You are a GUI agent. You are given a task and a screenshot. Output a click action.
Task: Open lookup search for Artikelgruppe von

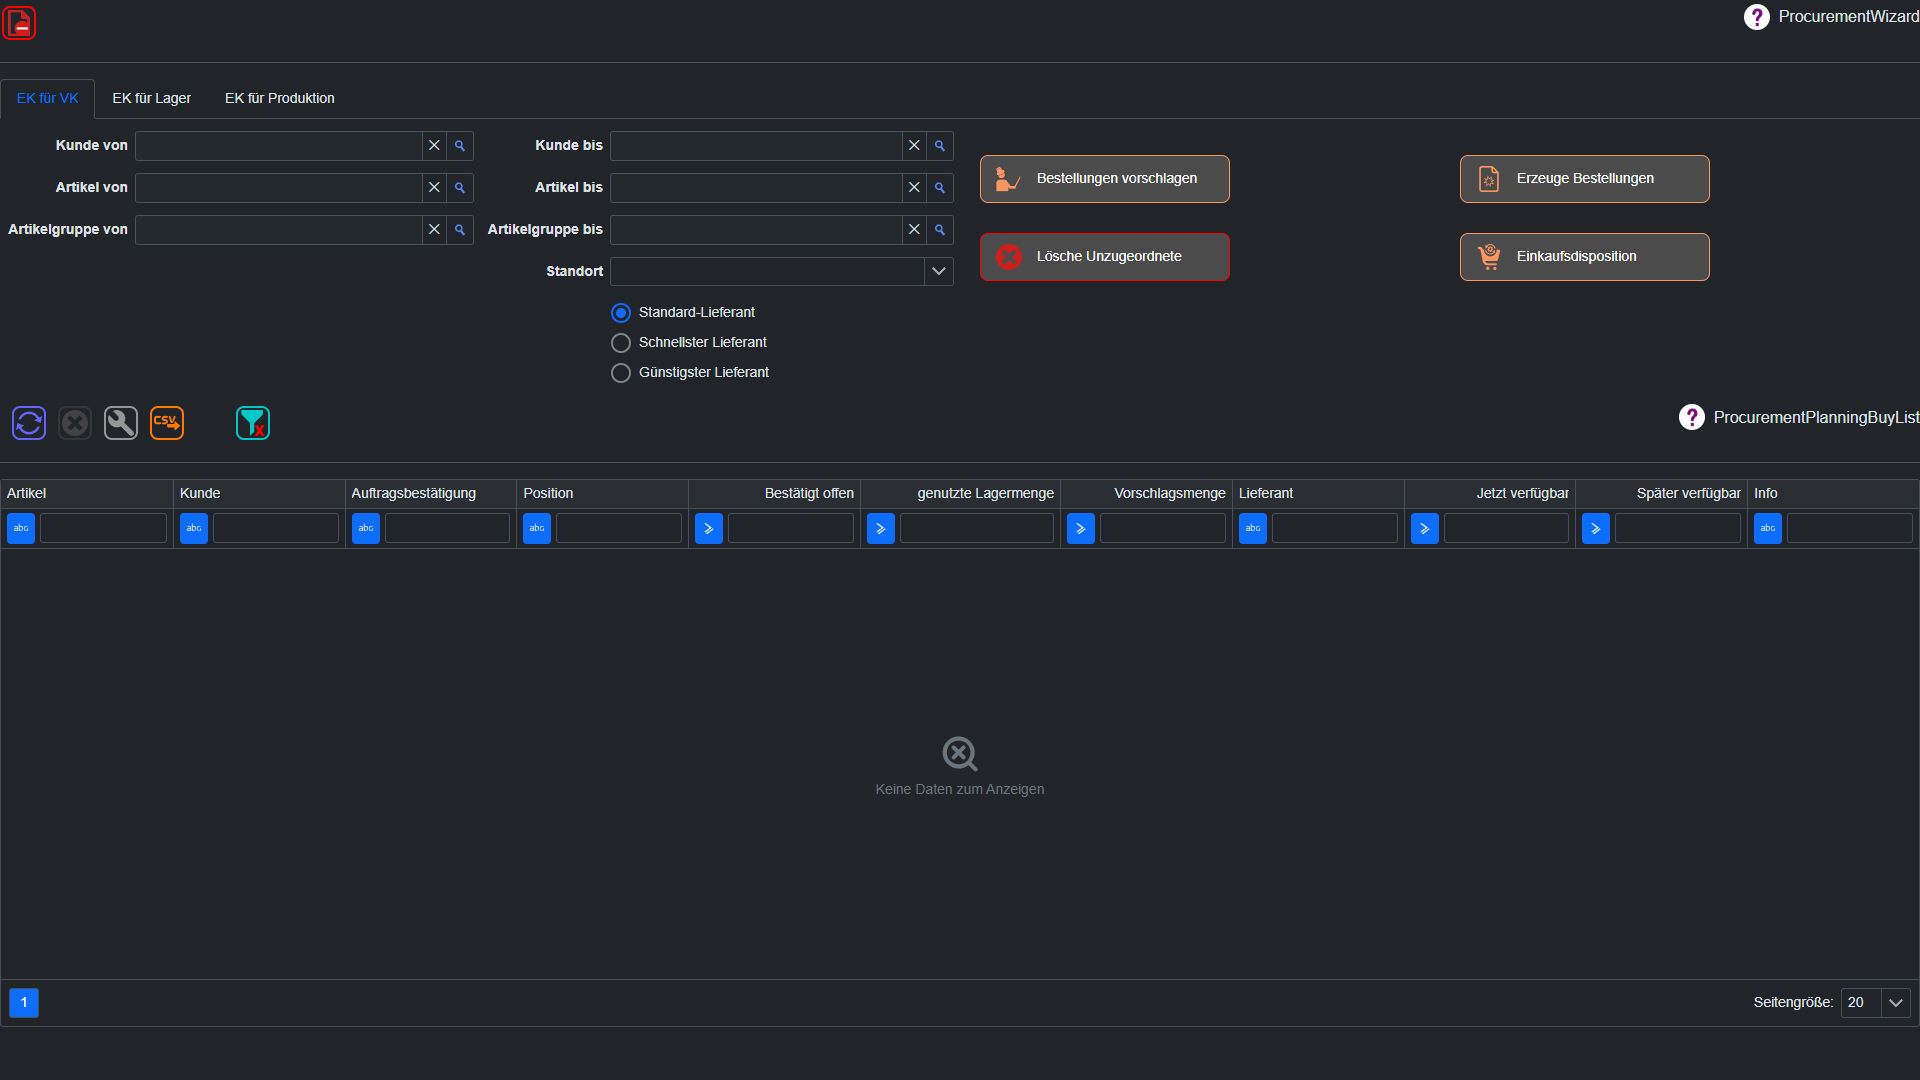[x=460, y=230]
